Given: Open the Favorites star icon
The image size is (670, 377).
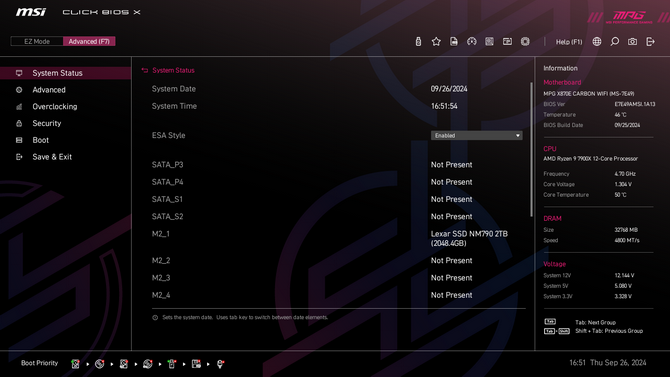Looking at the screenshot, I should pos(436,41).
